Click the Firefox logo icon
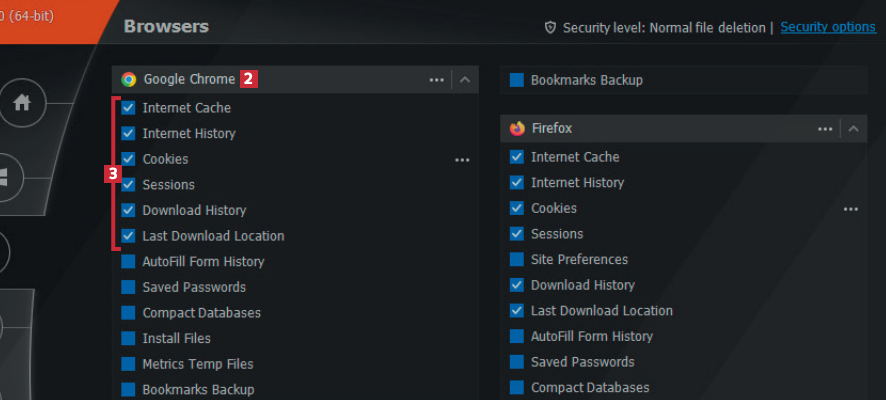 [x=517, y=129]
